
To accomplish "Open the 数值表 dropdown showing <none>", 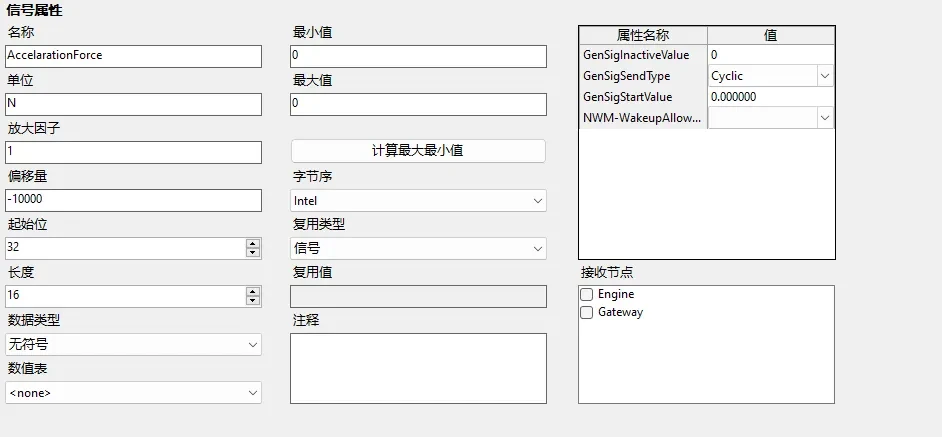I will tap(133, 393).
